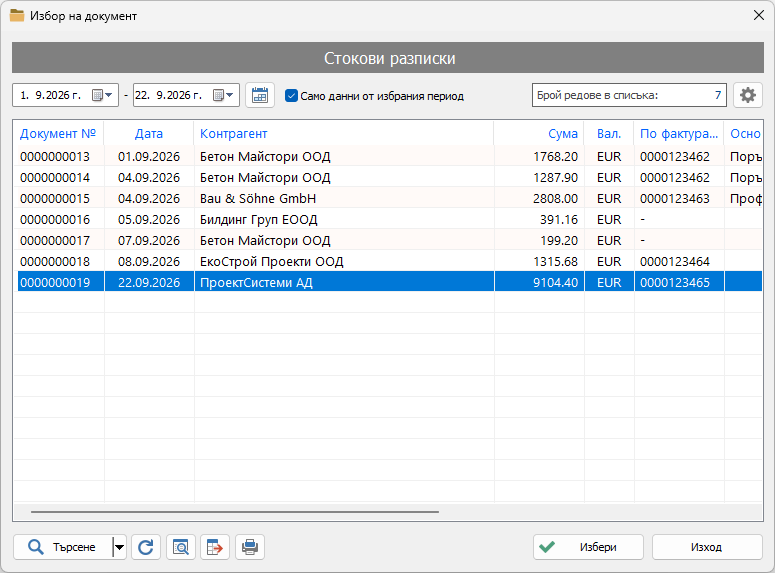Click the Избери button
775x573 pixels.
pos(588,547)
